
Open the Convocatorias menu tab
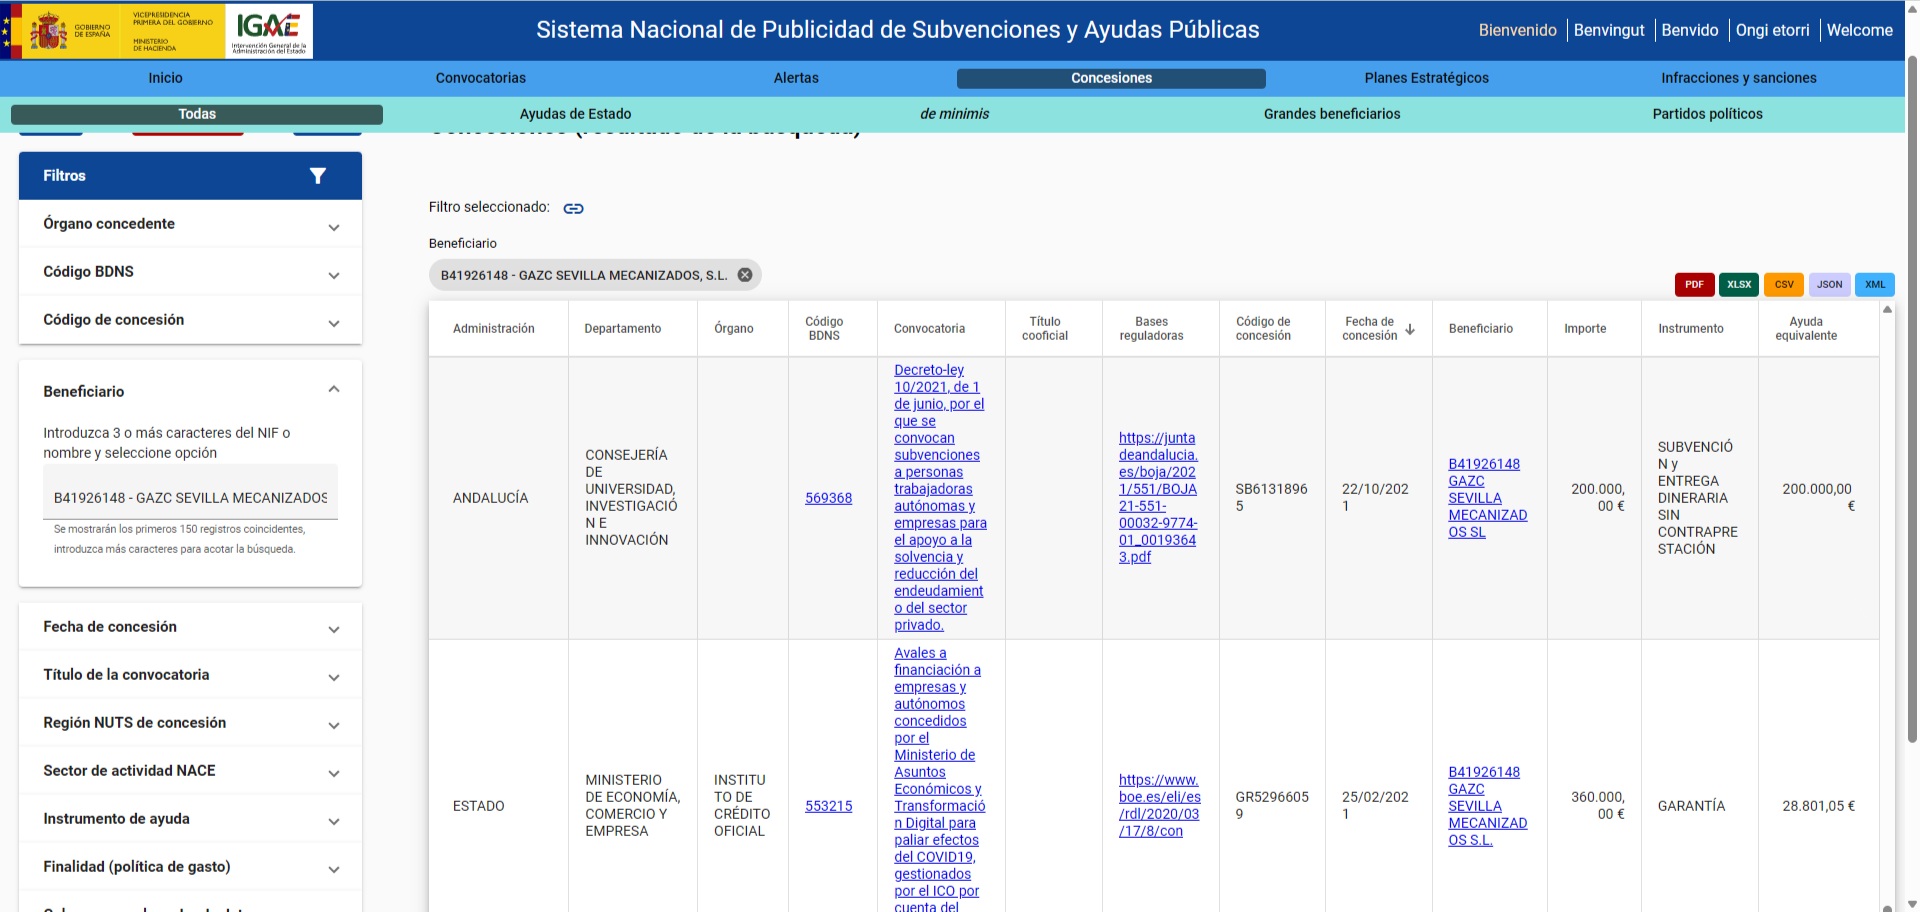(480, 78)
